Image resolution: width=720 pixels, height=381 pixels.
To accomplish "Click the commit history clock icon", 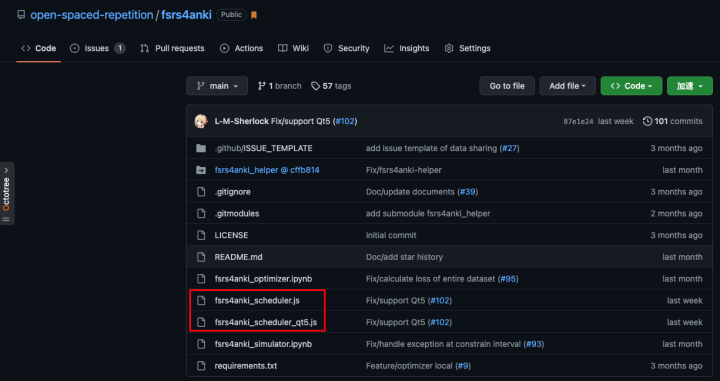I will (x=647, y=121).
